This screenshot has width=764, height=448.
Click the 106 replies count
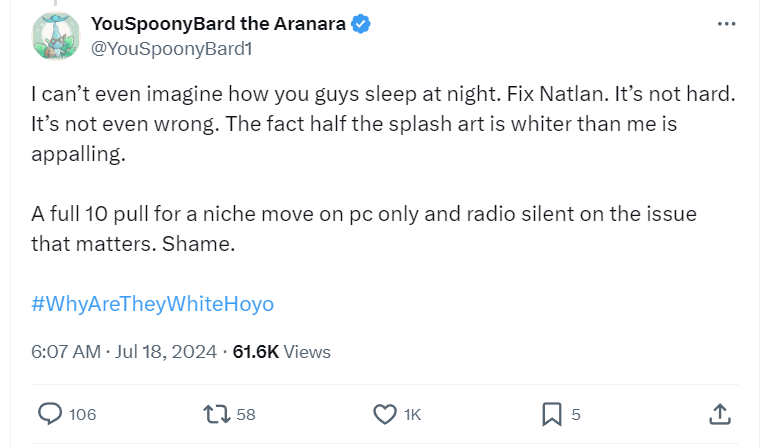tap(83, 414)
